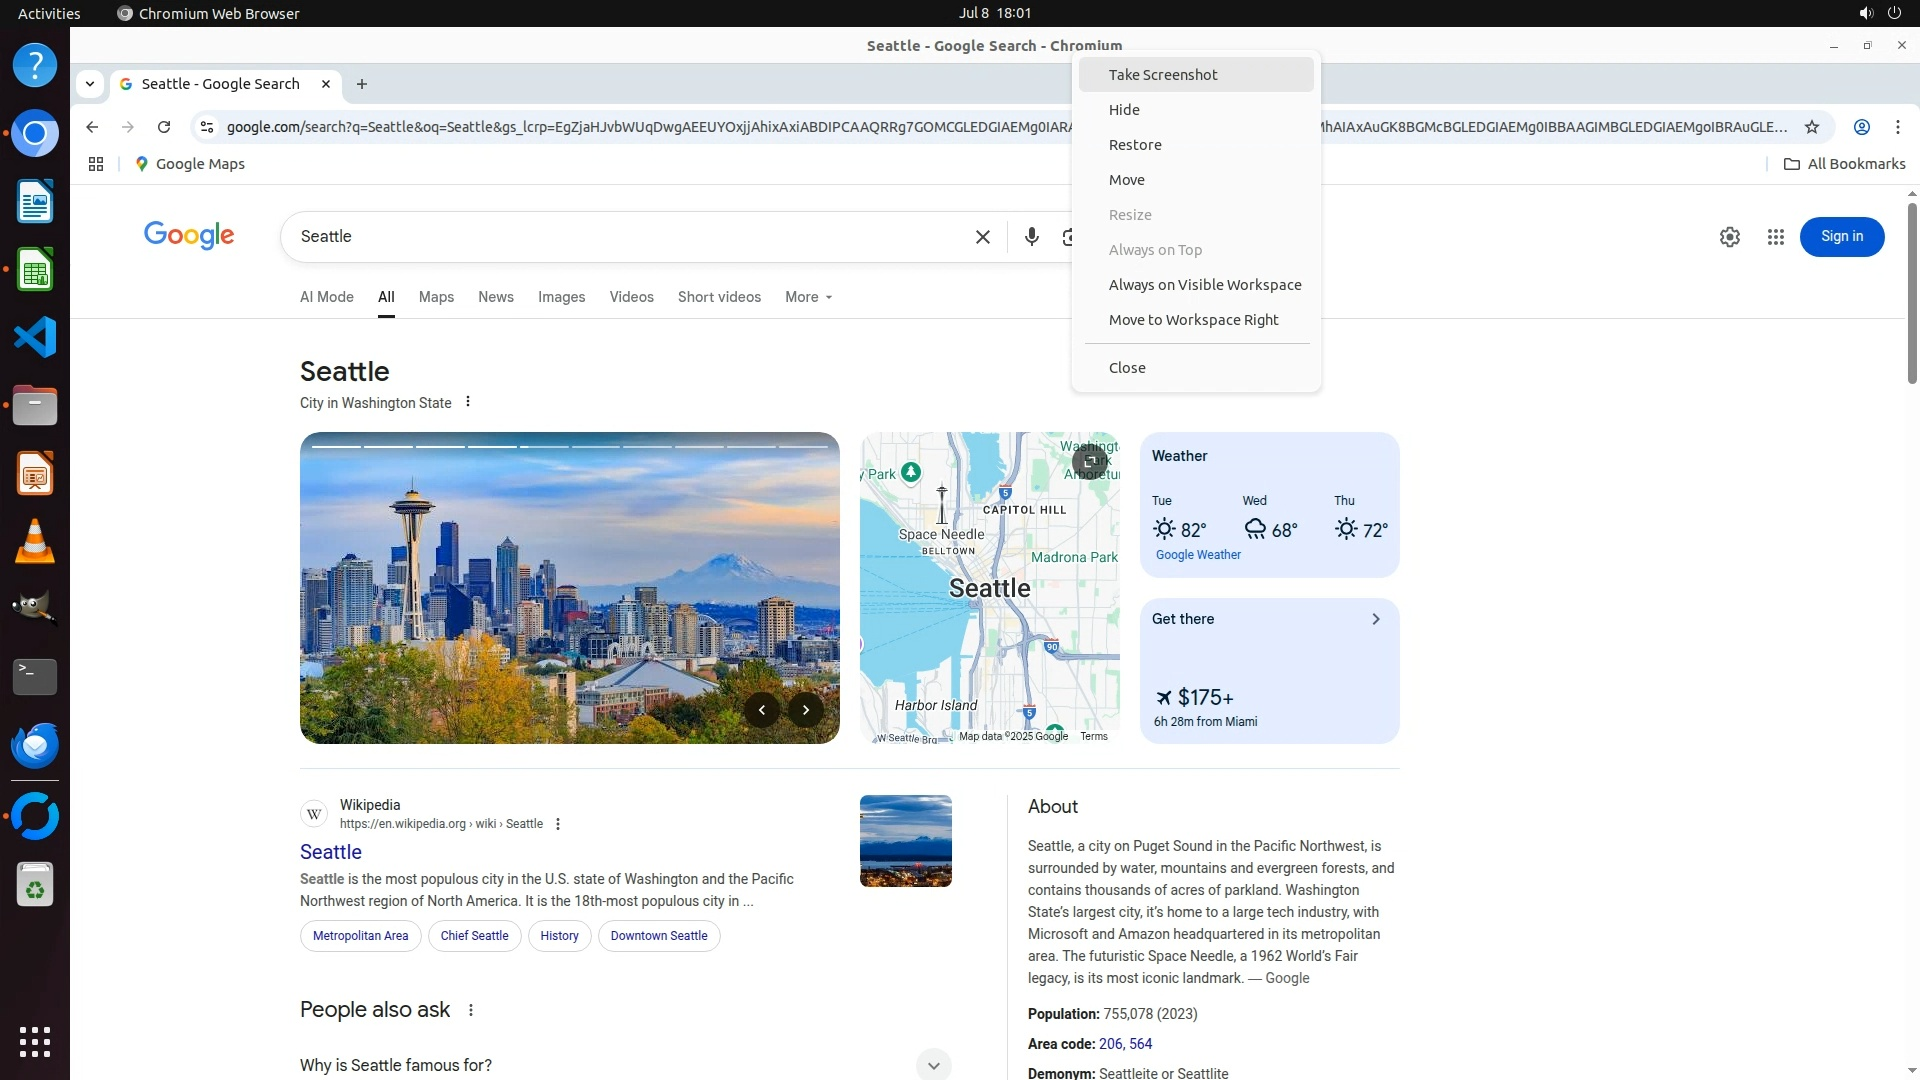Open the apps shortcut icon in bookmarks bar
This screenshot has width=1920, height=1080.
(x=96, y=164)
